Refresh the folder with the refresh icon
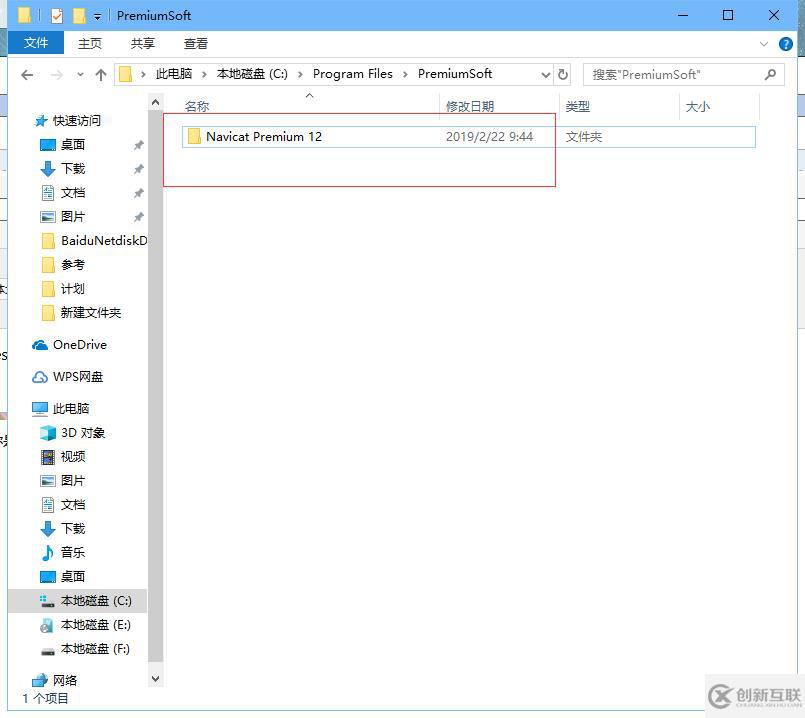Image resolution: width=805 pixels, height=718 pixels. 563,74
